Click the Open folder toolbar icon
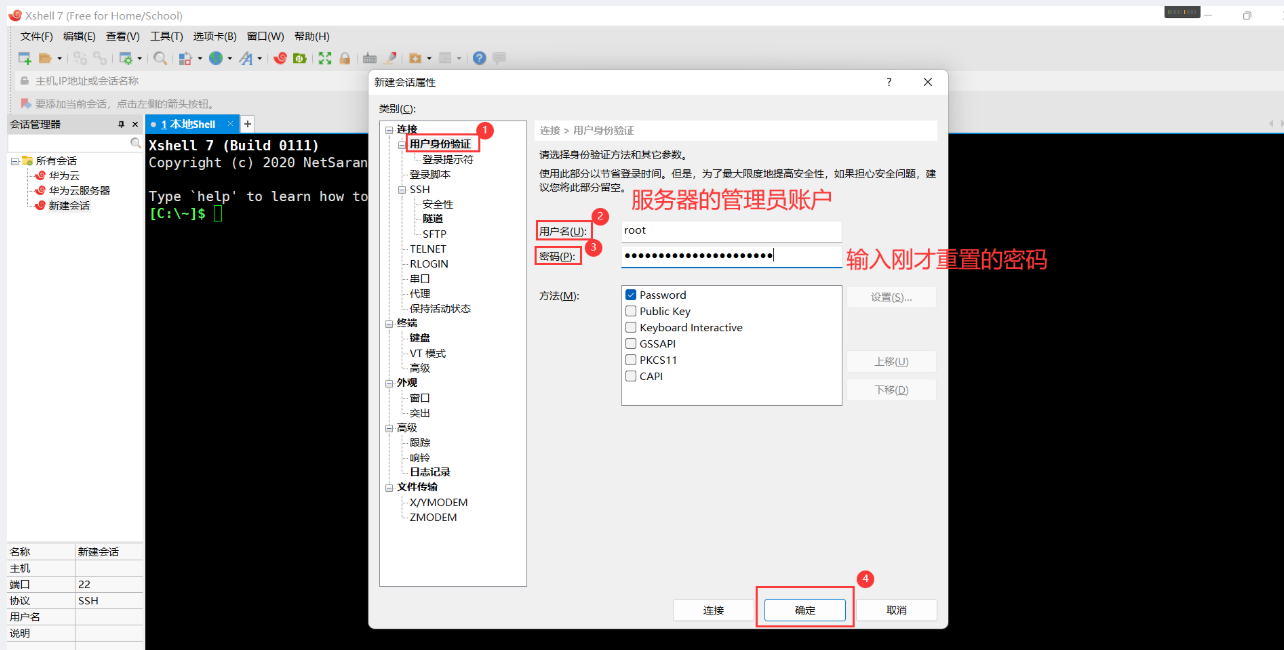The width and height of the screenshot is (1284, 650). (45, 58)
